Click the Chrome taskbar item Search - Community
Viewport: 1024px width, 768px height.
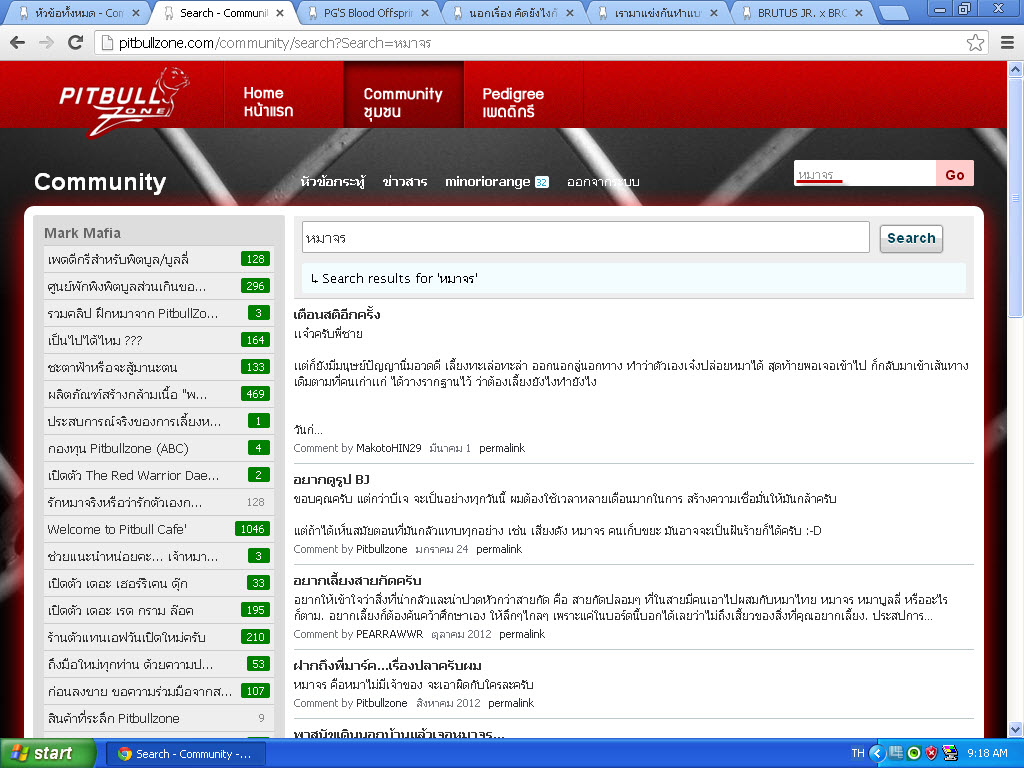186,754
